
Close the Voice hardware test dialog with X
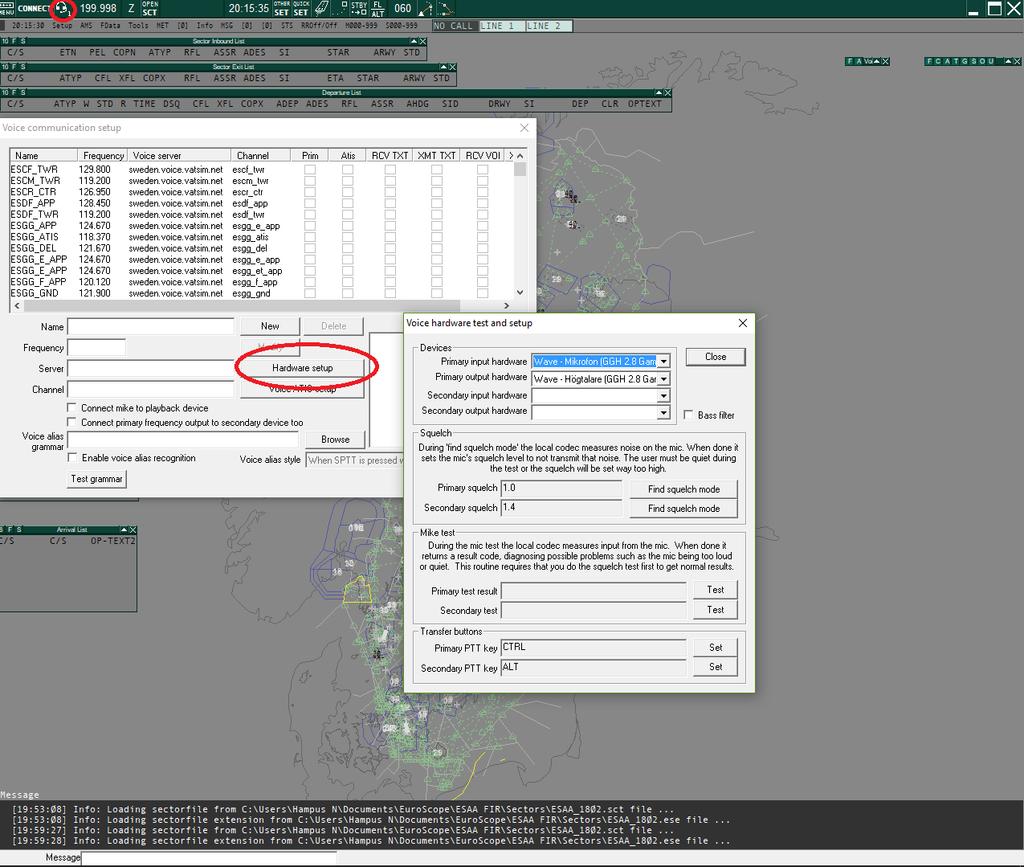[743, 323]
